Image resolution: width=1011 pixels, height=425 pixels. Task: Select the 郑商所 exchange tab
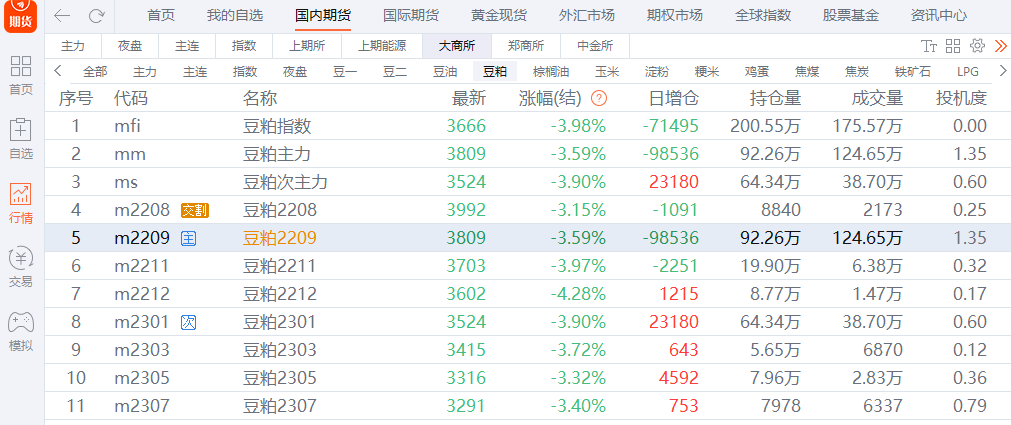click(526, 46)
